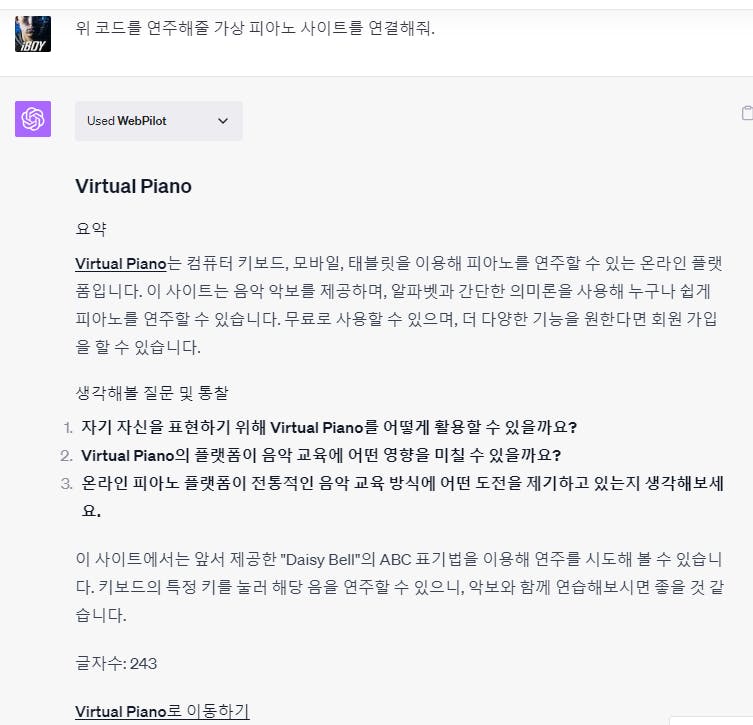753x725 pixels.
Task: Click the bold WebPilot plugin name
Action: [142, 121]
